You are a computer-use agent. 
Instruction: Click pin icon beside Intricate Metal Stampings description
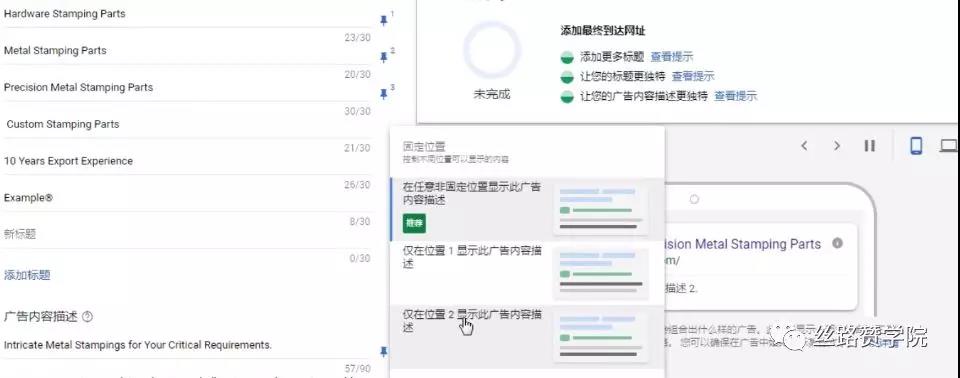coord(384,352)
